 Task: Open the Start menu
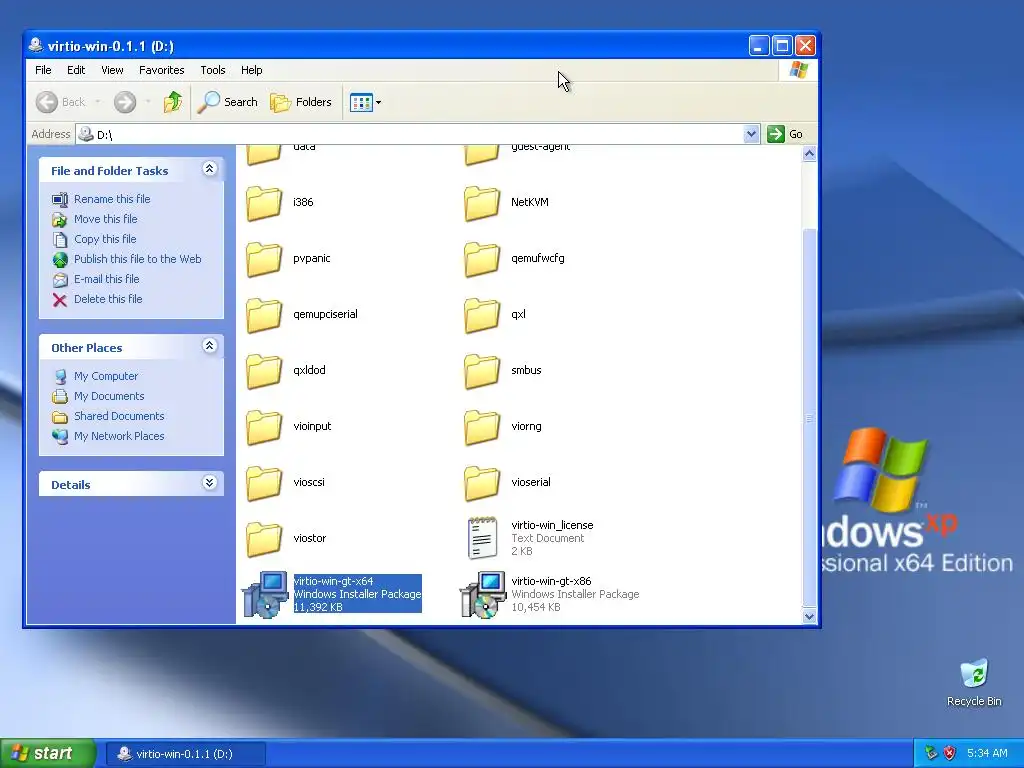pyautogui.click(x=48, y=753)
